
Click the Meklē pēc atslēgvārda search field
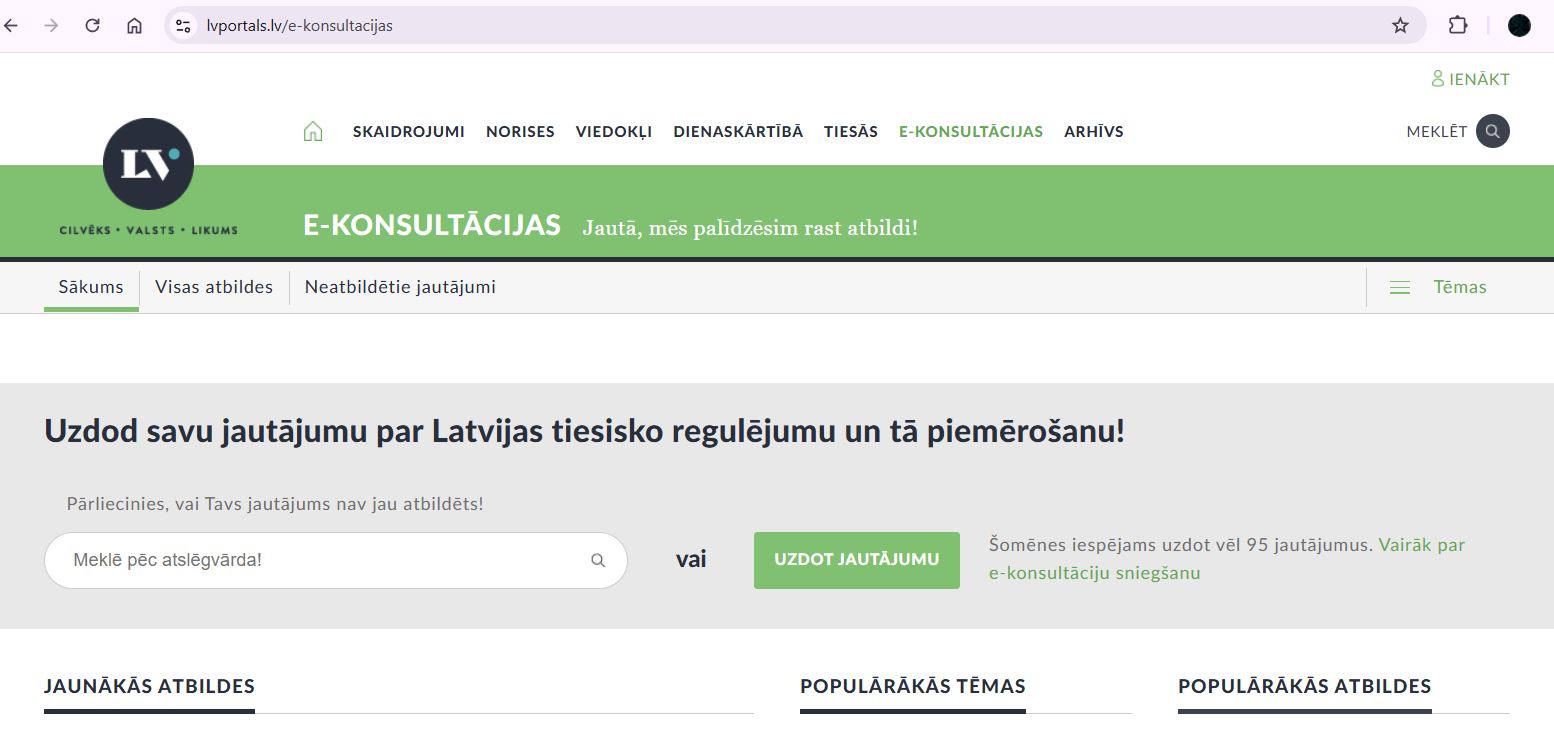tap(320, 561)
